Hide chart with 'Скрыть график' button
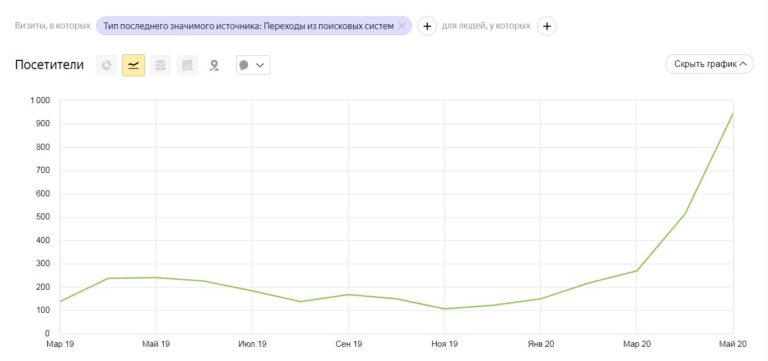This screenshot has width=768, height=361. [709, 64]
